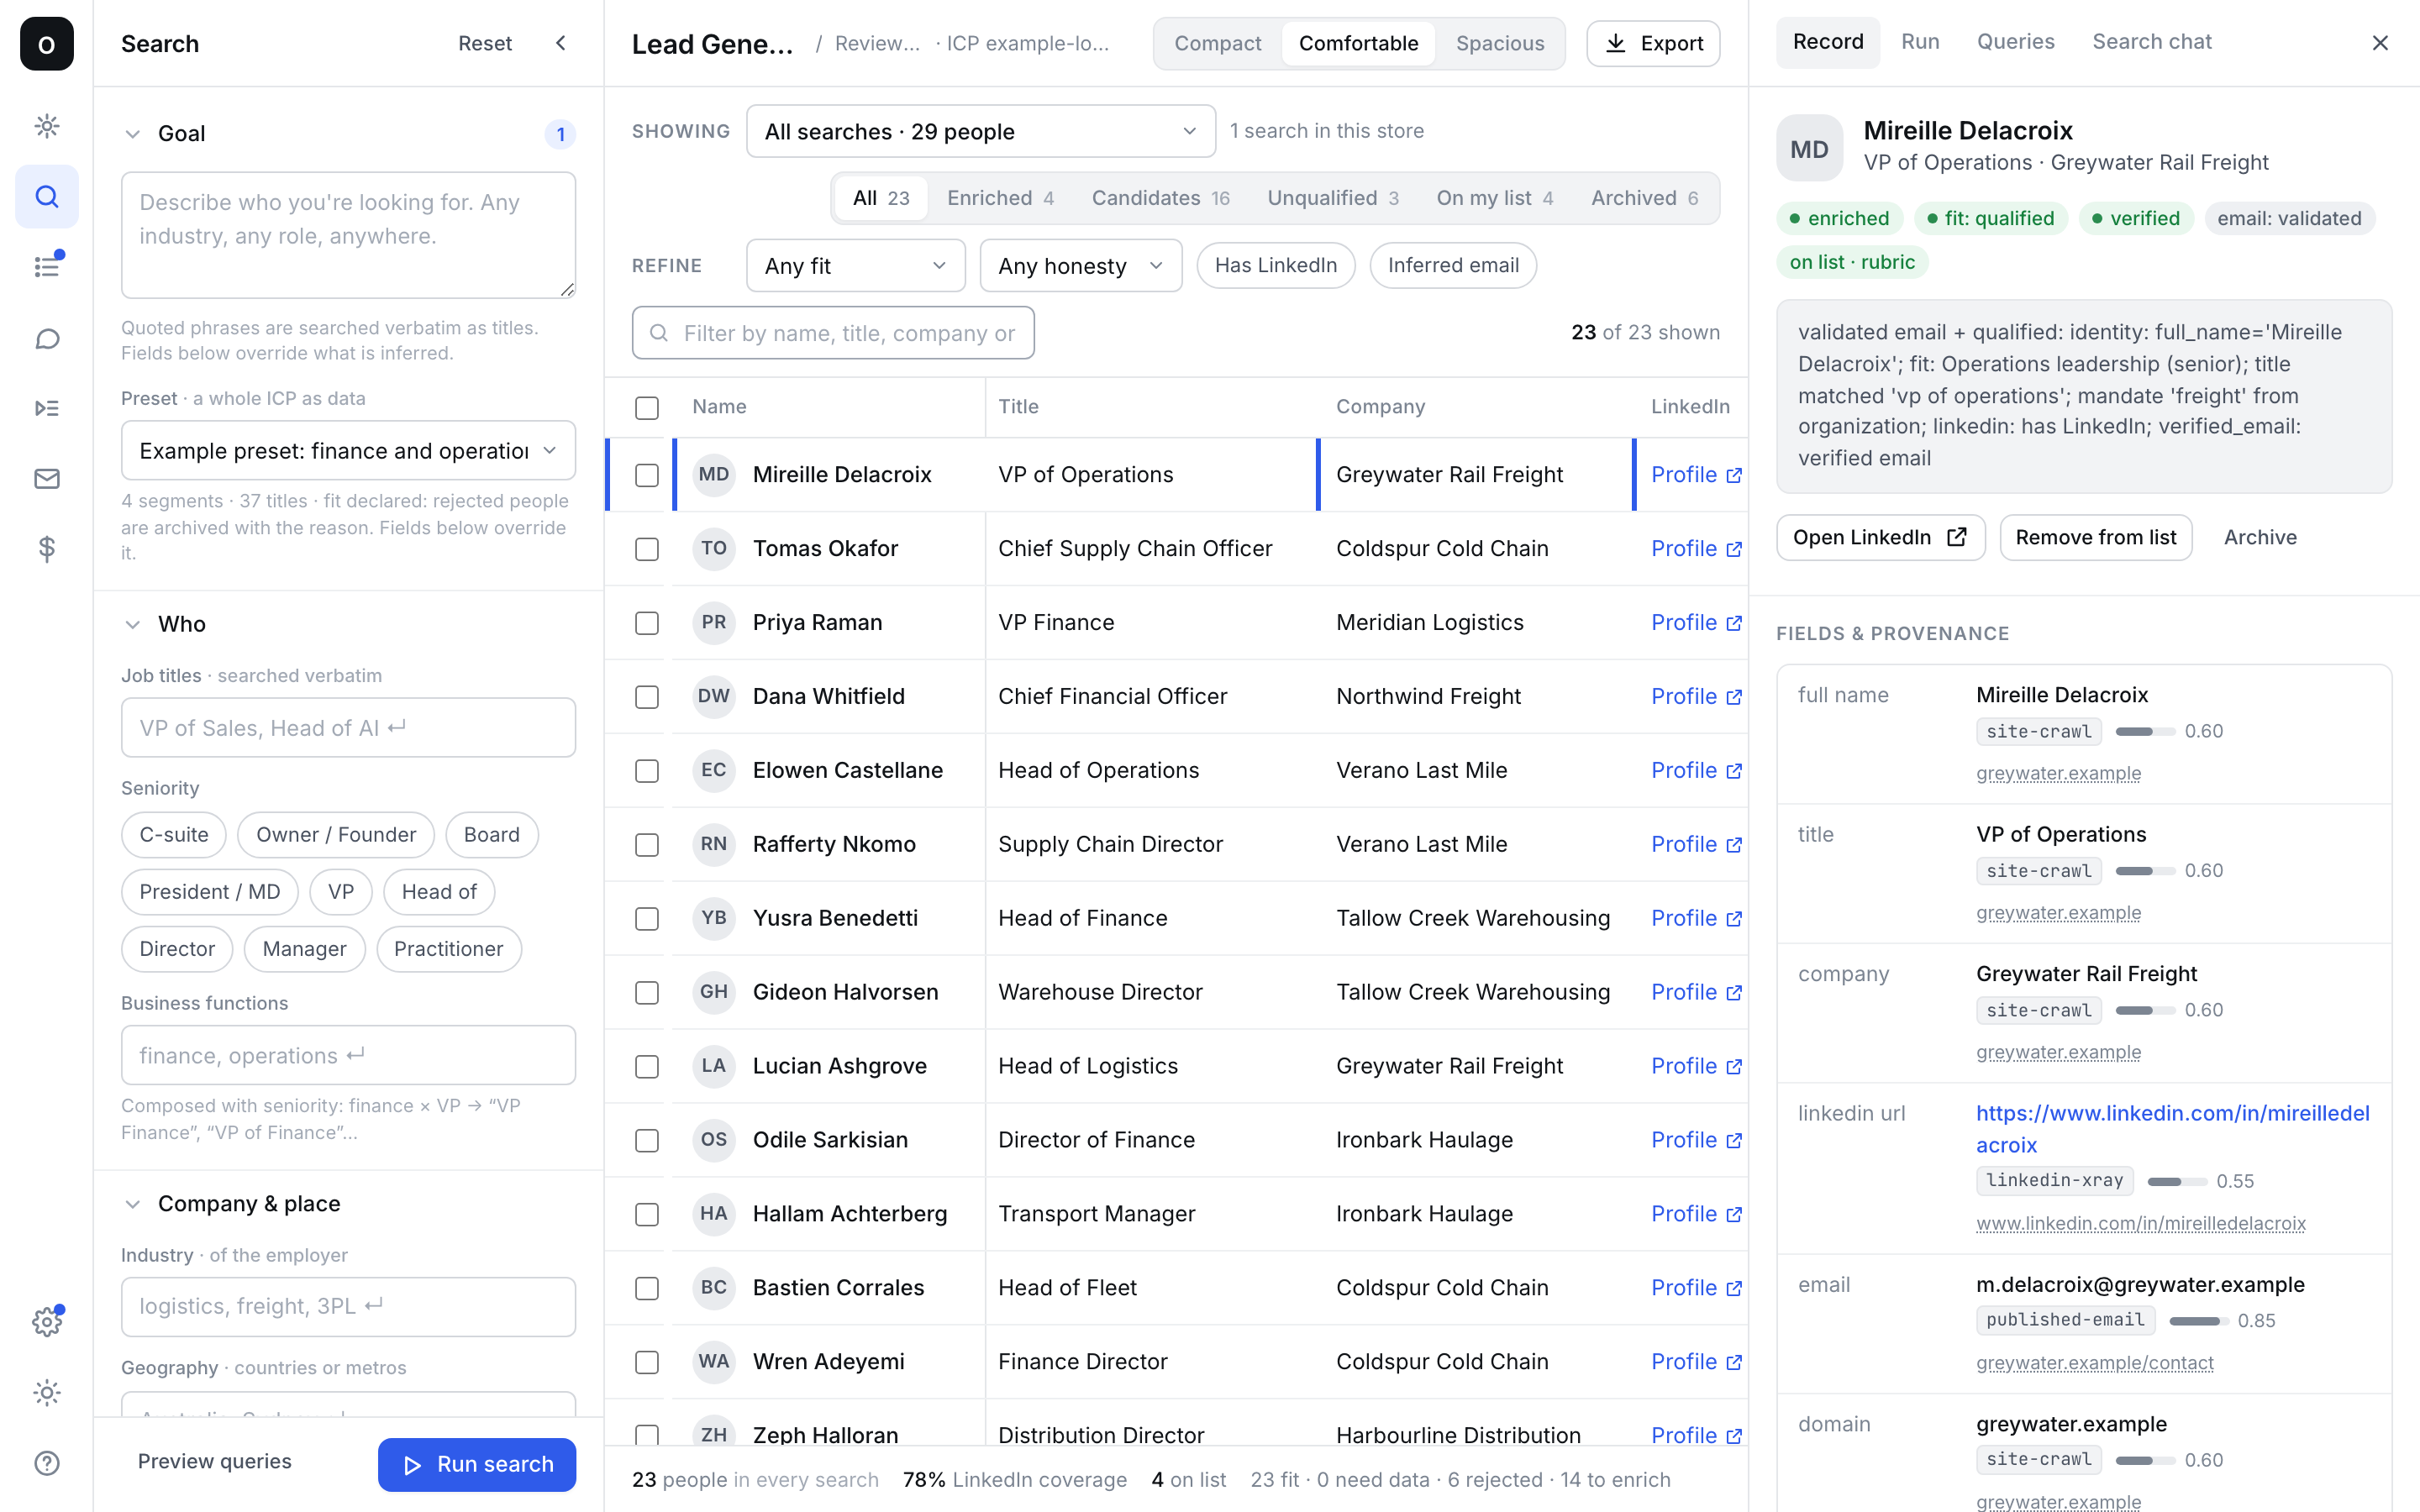This screenshot has height=1512, width=2420.
Task: Toggle the Inferred email filter chip
Action: pyautogui.click(x=1453, y=265)
